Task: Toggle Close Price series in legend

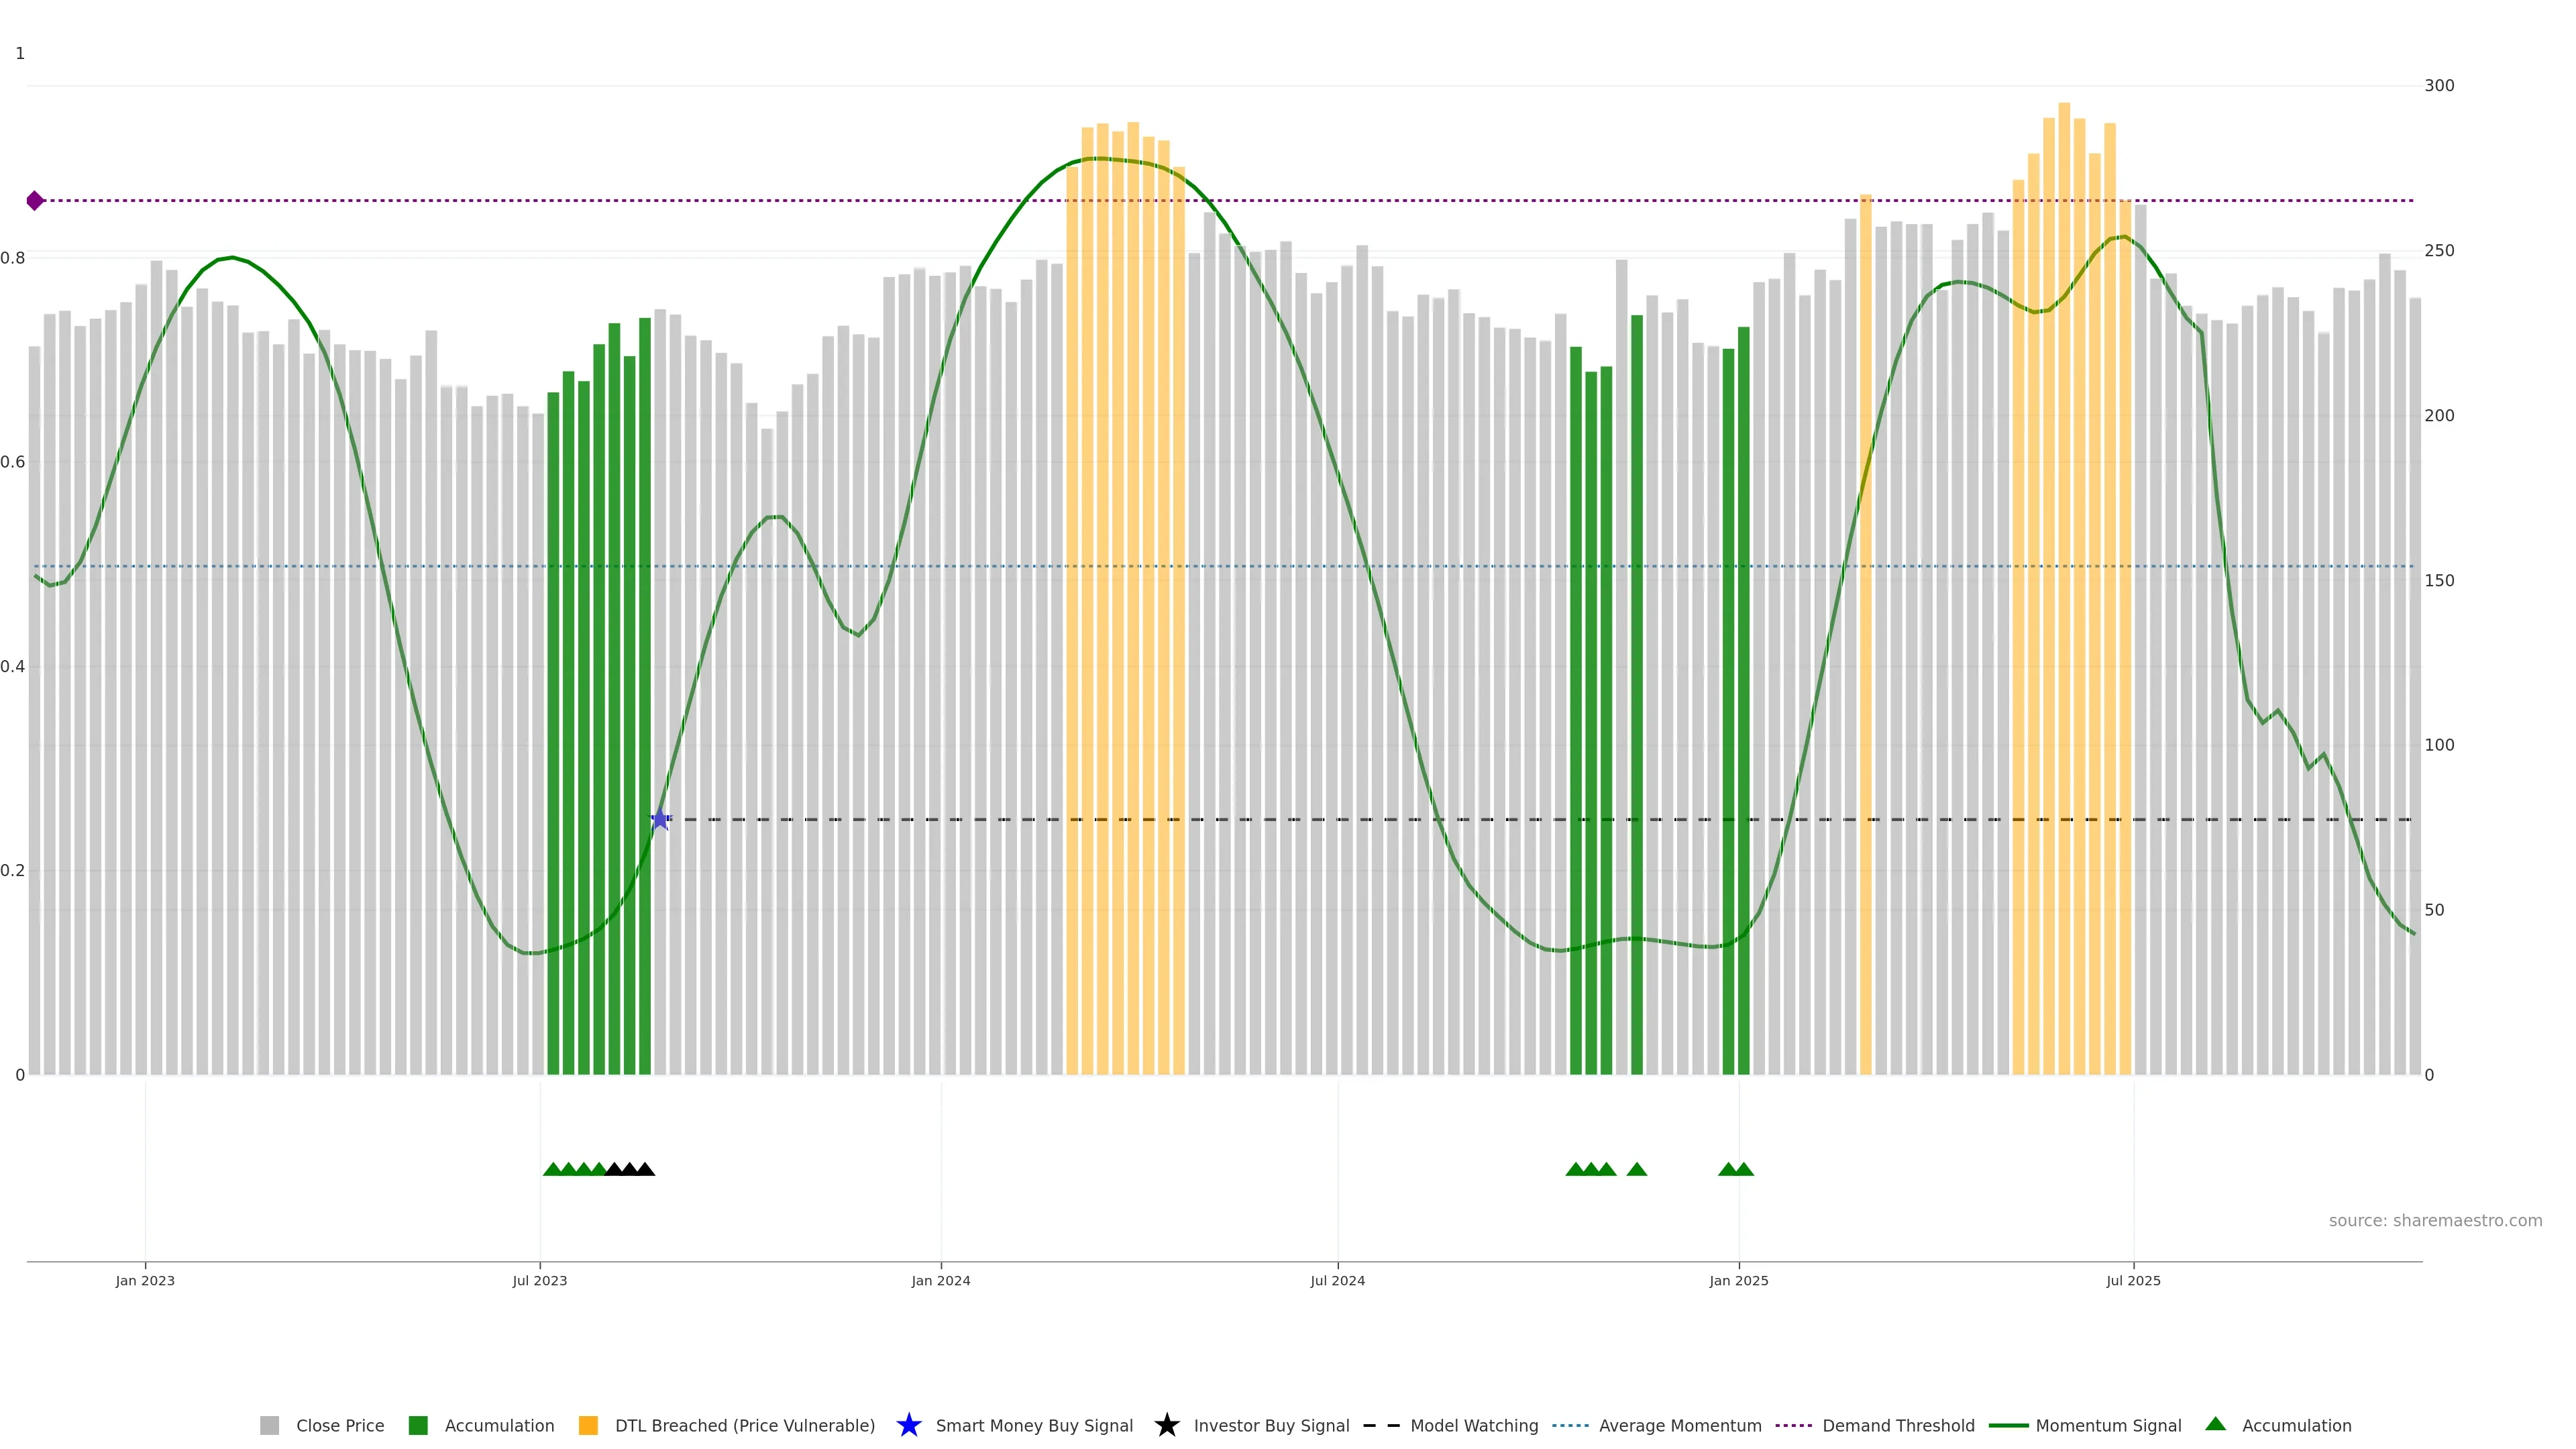Action: tap(339, 1425)
